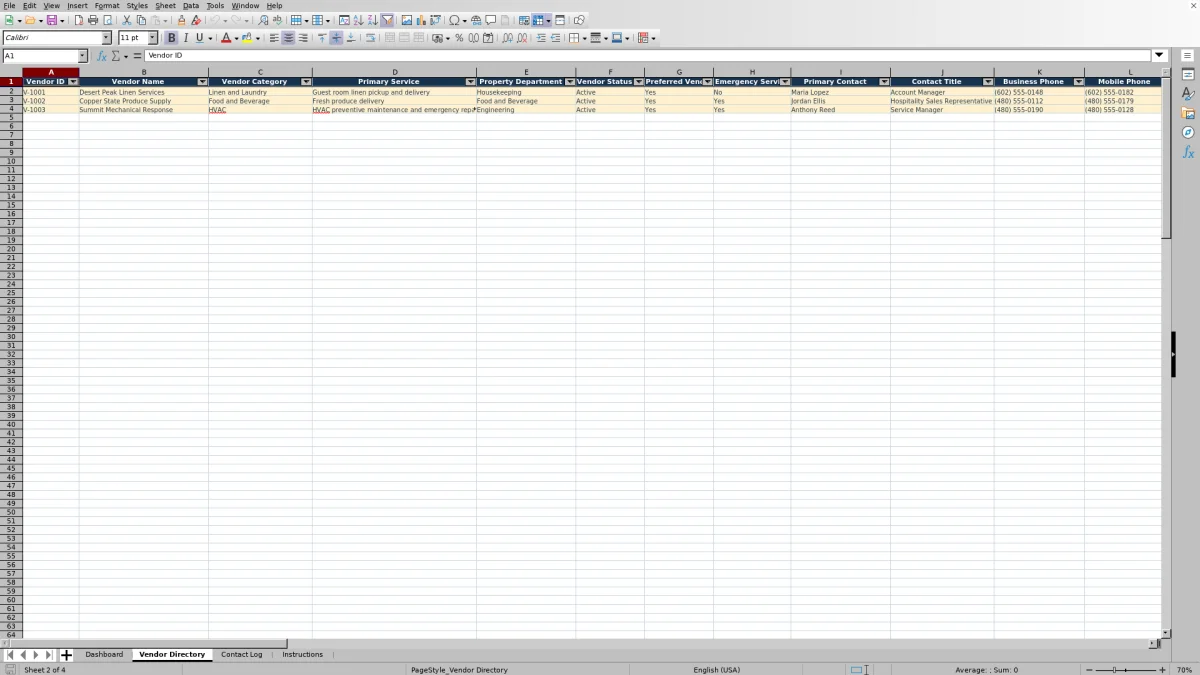The height and width of the screenshot is (675, 1200).
Task: Open the Font Size dropdown
Action: 153,38
